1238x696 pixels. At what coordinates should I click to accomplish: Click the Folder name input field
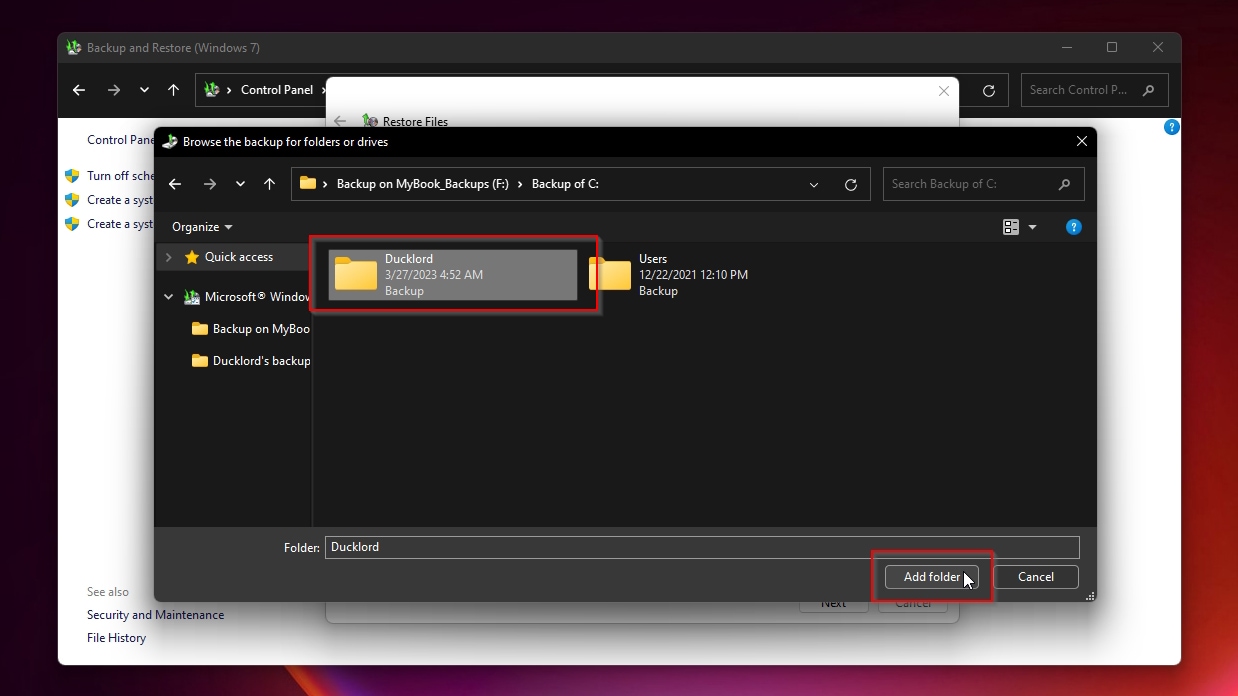(x=701, y=547)
